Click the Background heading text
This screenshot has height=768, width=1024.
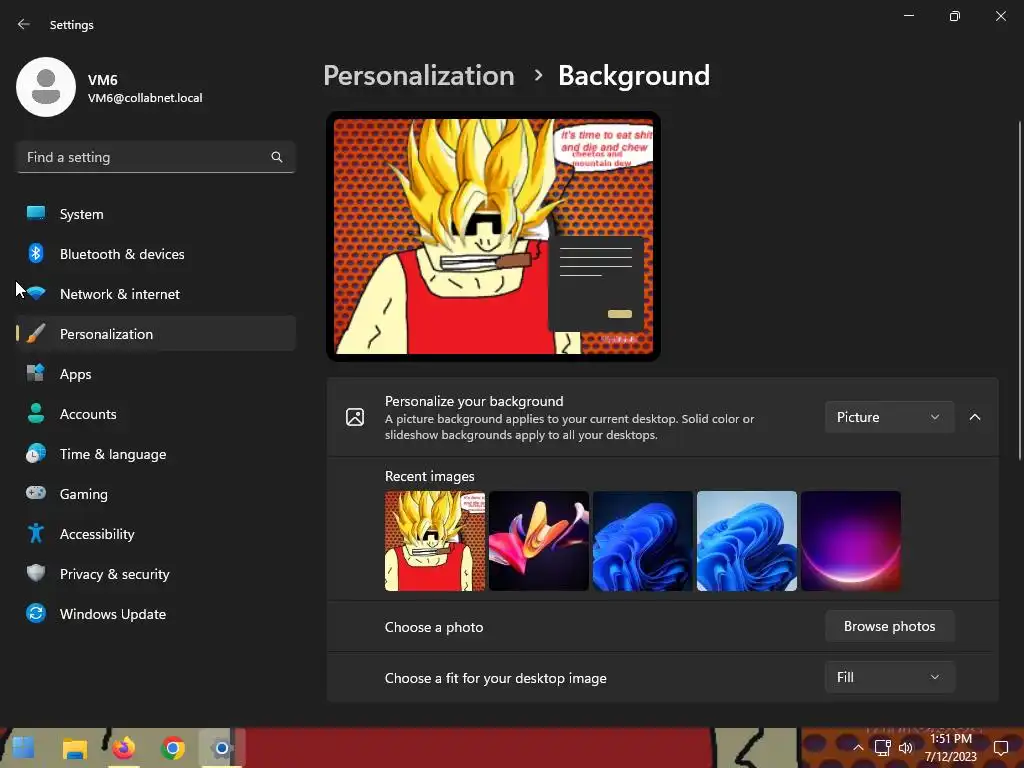[x=634, y=76]
